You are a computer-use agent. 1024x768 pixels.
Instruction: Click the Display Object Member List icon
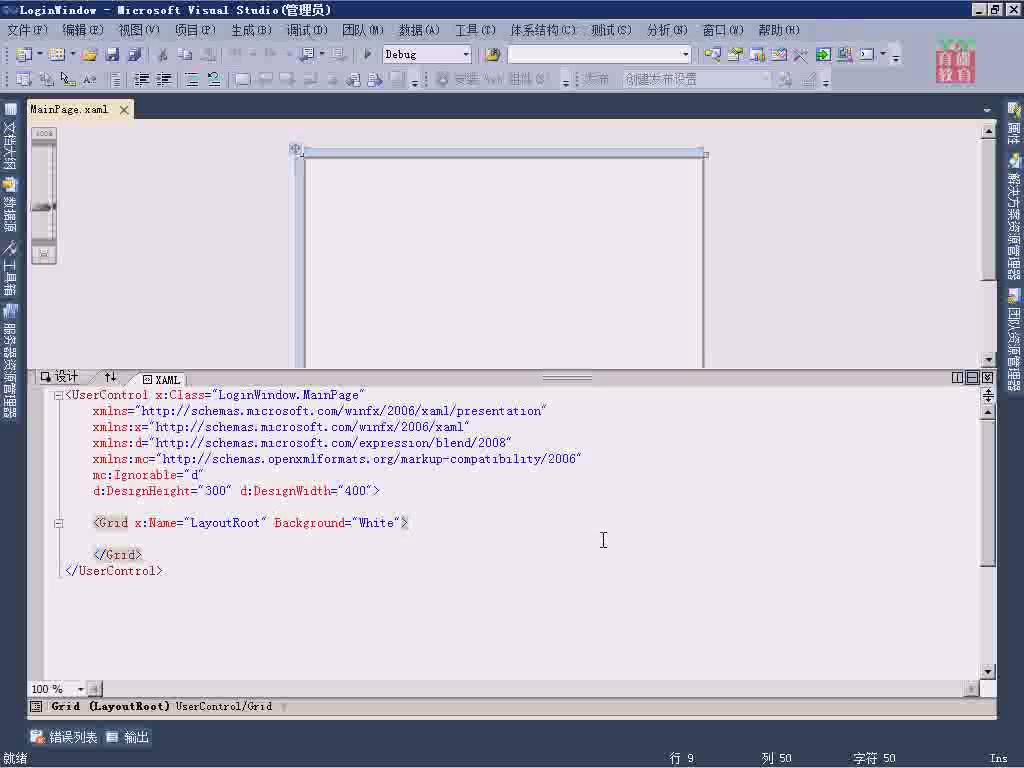click(x=24, y=80)
